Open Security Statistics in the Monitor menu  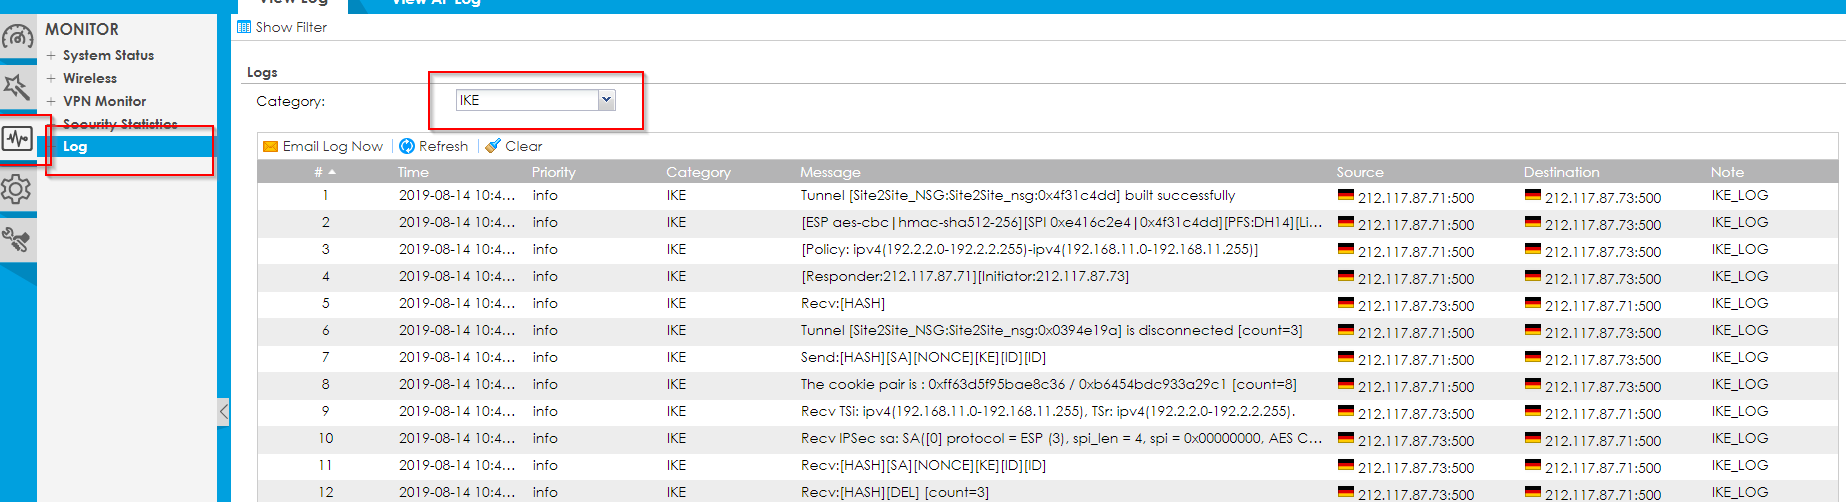120,124
